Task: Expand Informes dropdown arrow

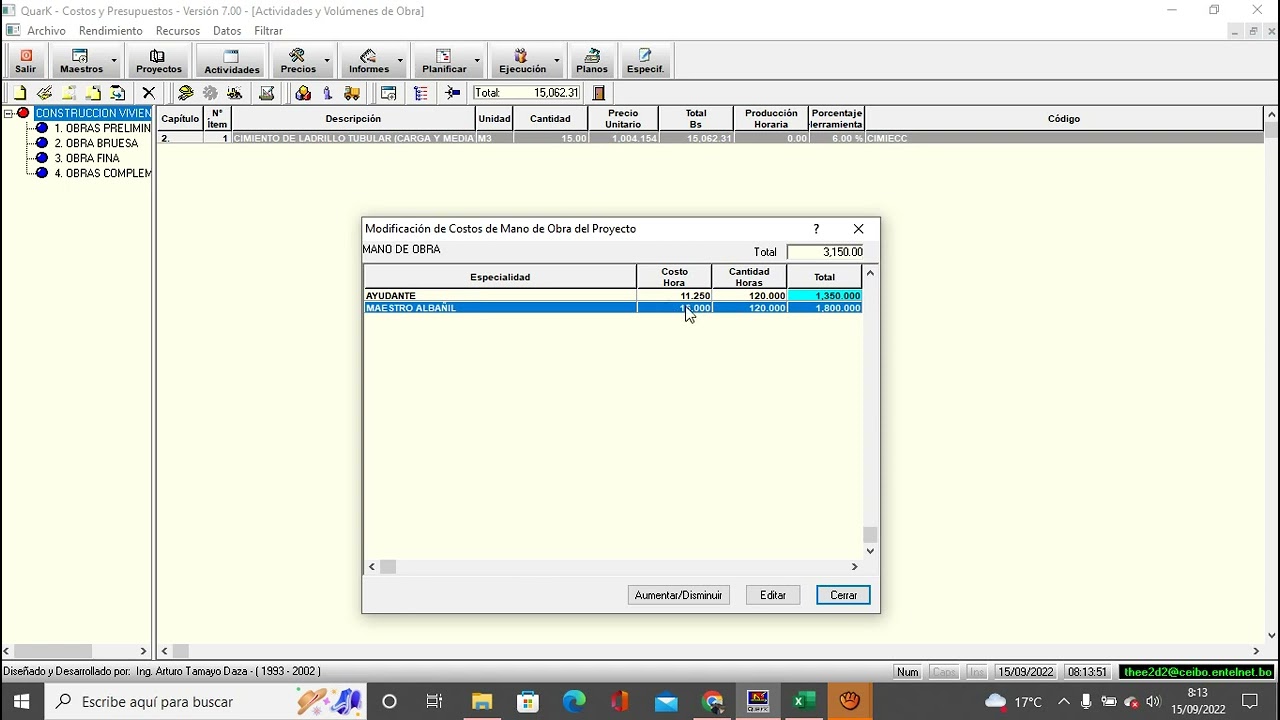Action: coord(401,61)
